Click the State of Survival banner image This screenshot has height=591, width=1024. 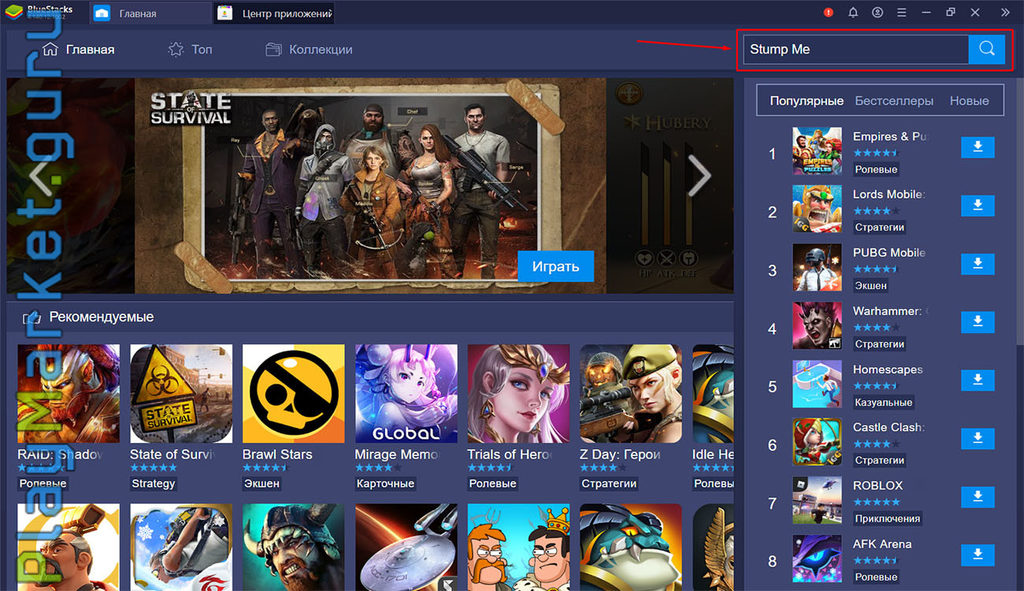pos(370,185)
